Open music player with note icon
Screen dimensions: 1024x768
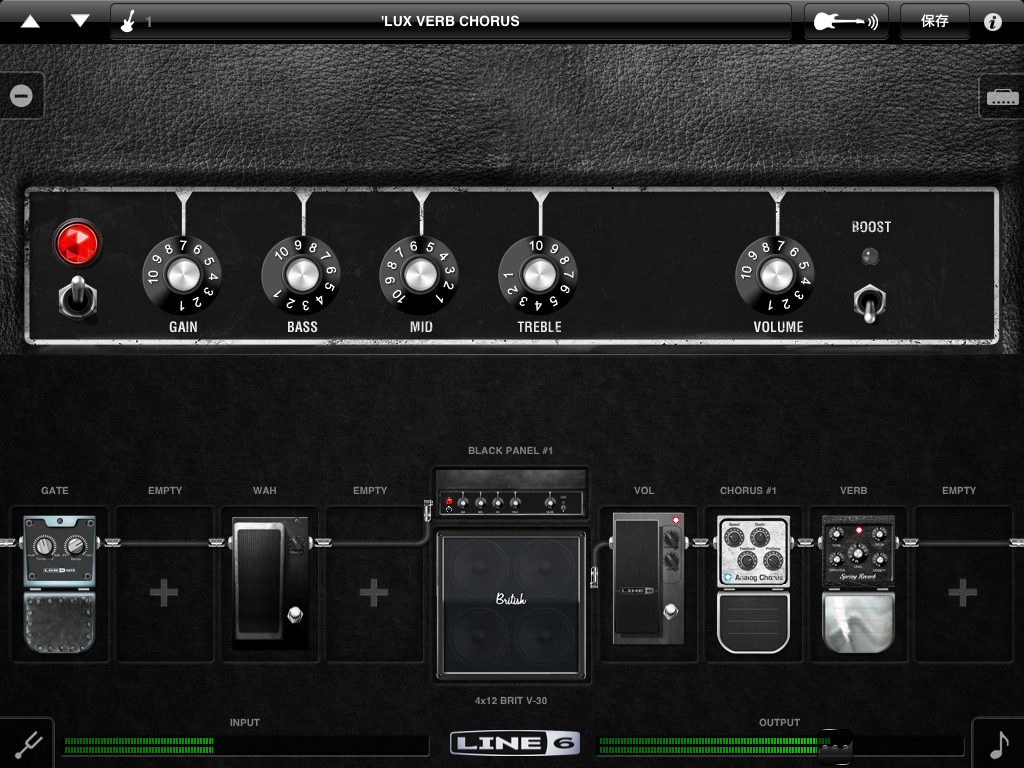click(999, 744)
